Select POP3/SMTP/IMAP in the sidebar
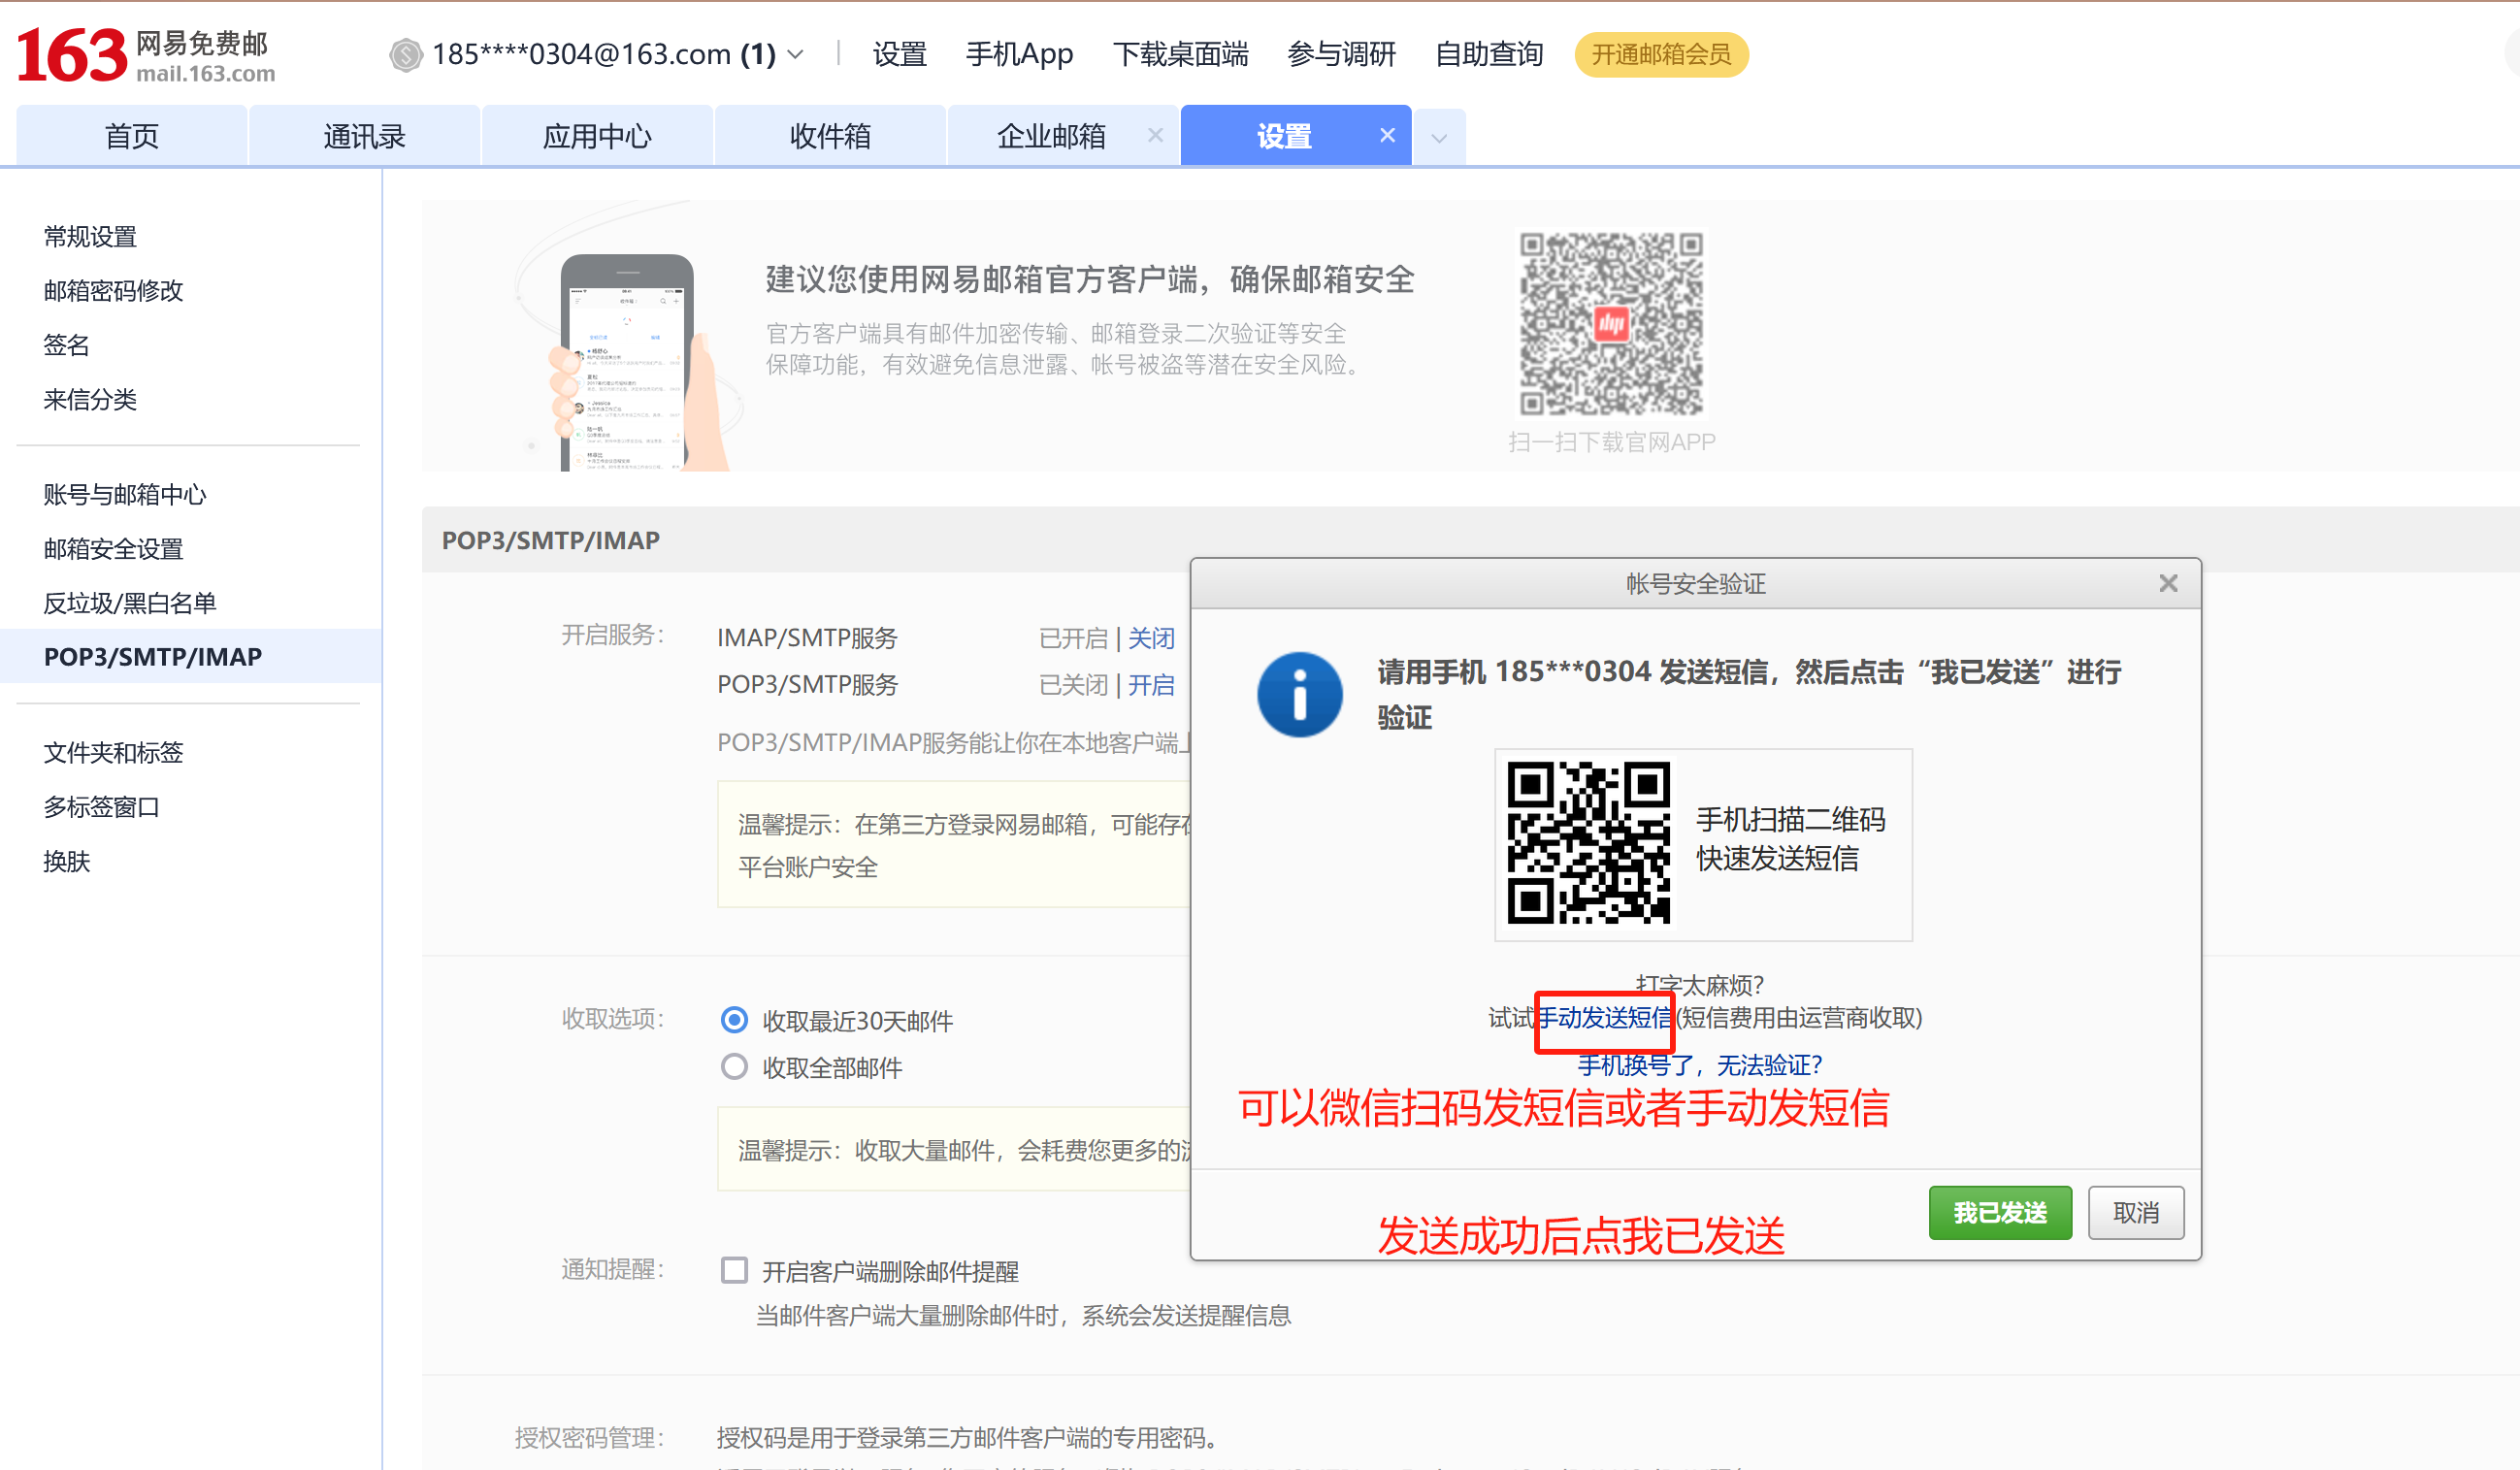 click(190, 656)
